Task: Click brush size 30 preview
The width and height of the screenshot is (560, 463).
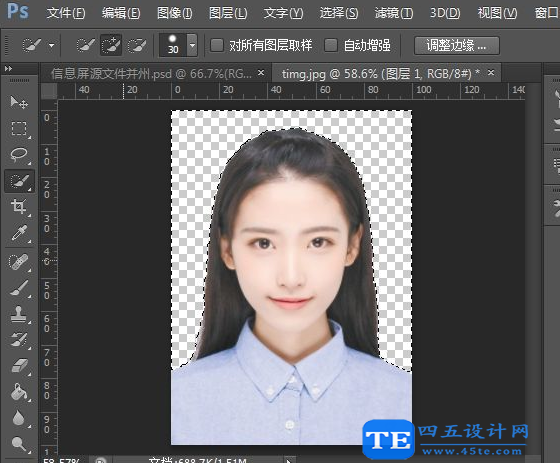Action: [173, 45]
